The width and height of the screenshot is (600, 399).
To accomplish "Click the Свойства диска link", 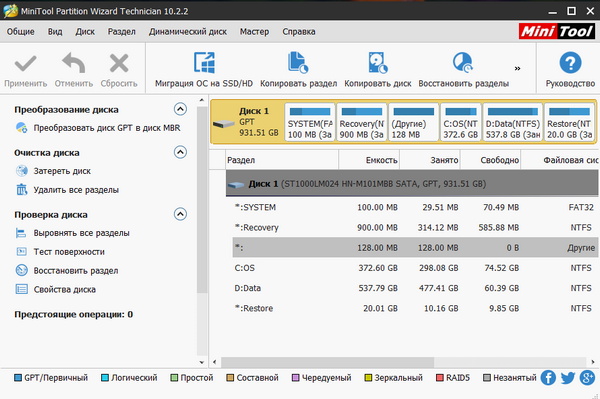I will coord(65,290).
